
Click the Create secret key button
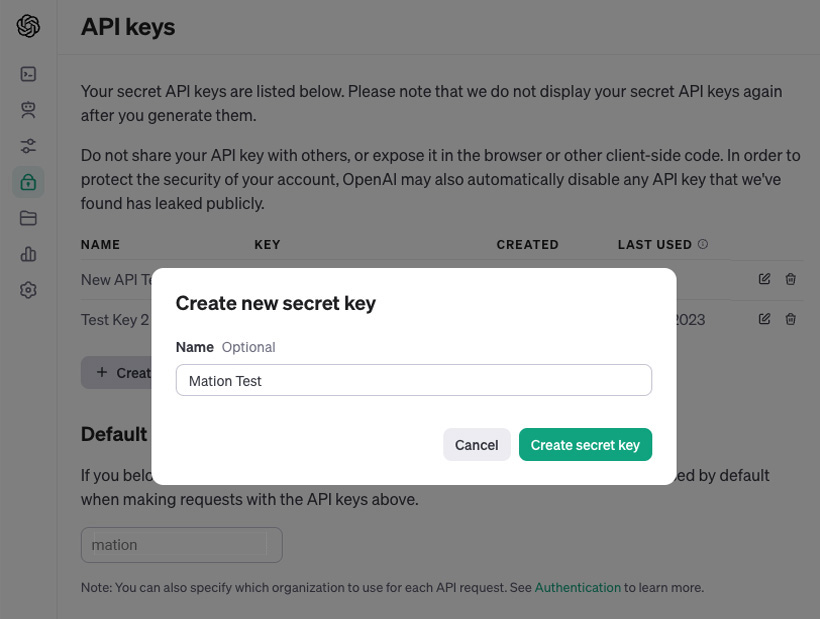(585, 445)
